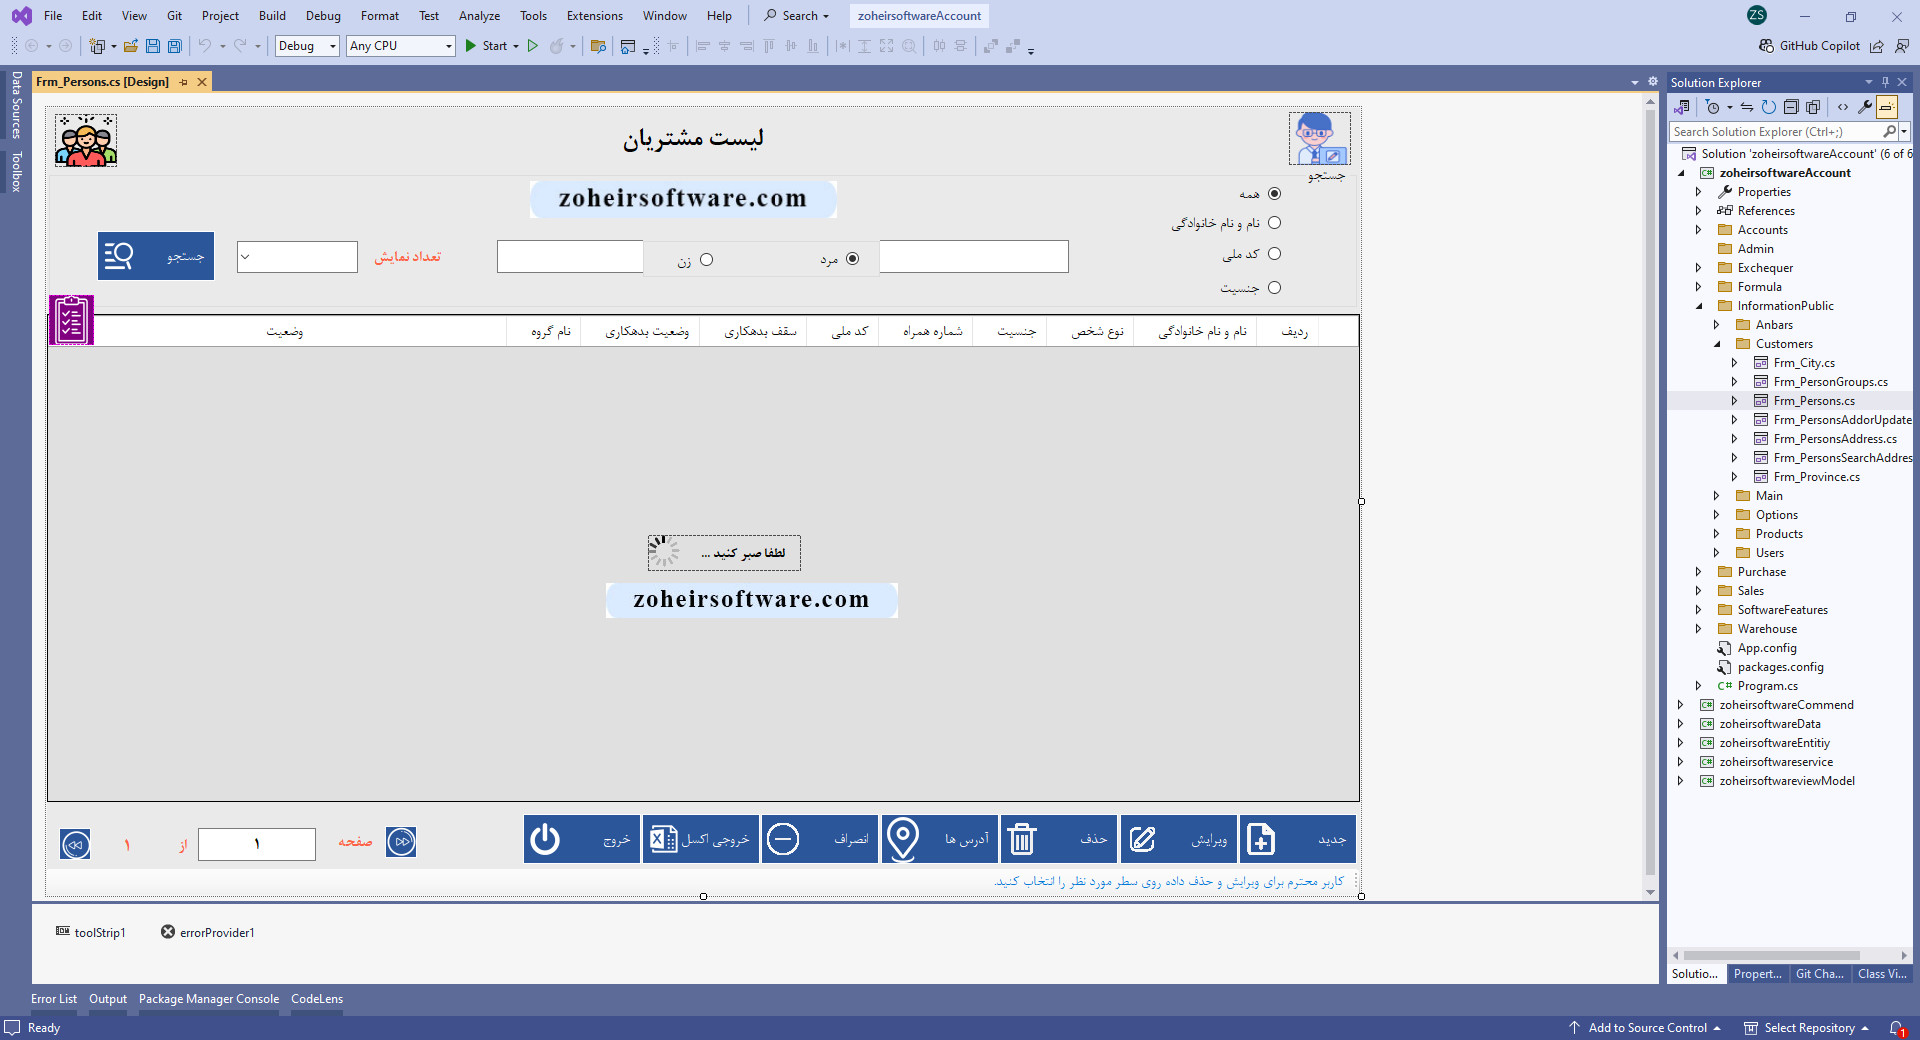Click the customers group image at top-left

pos(86,140)
